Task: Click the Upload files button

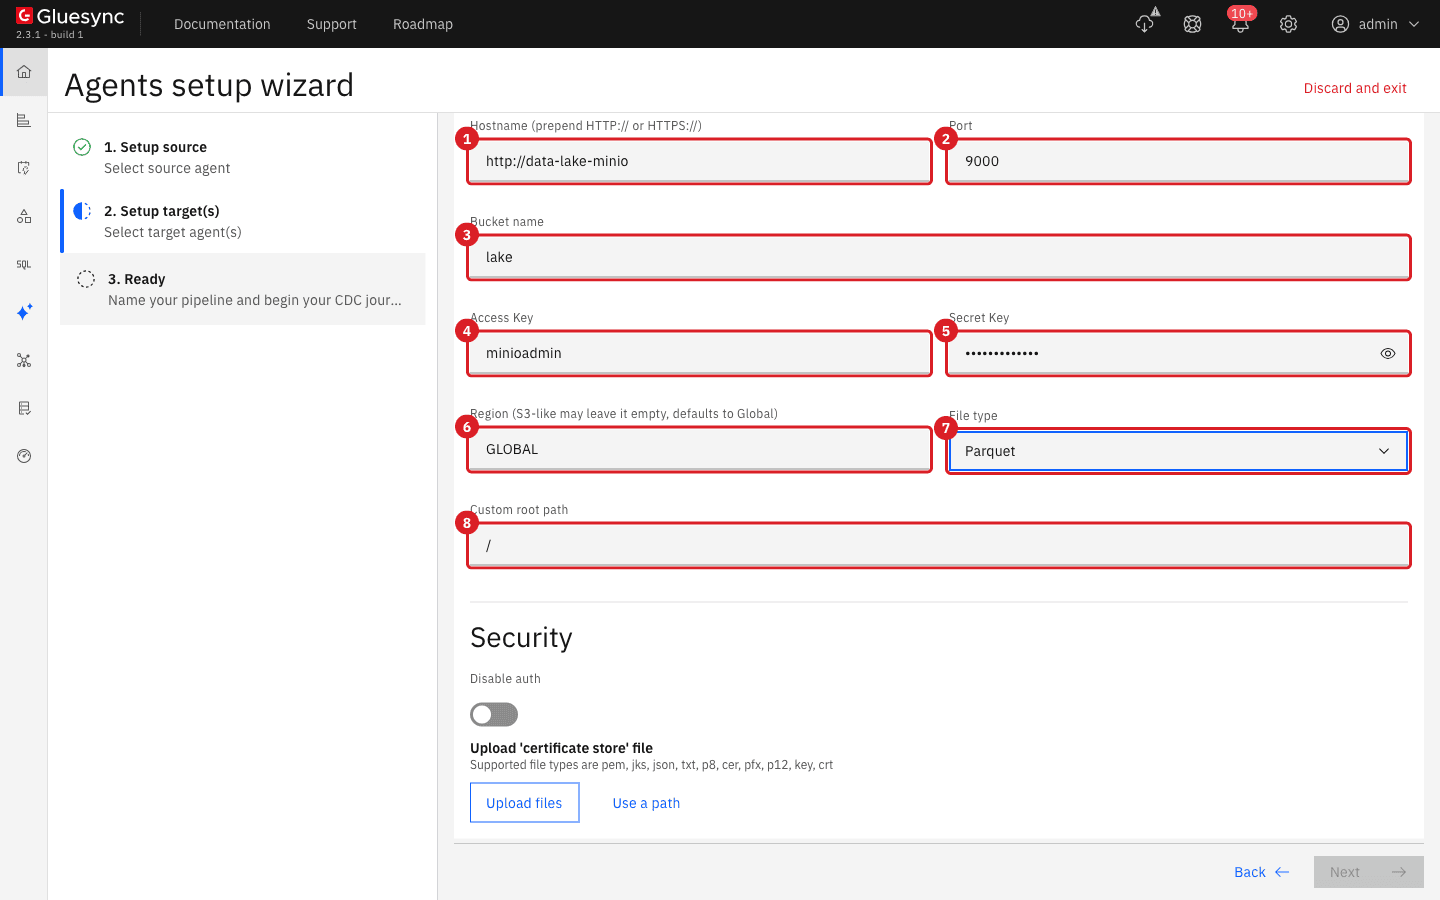Action: click(524, 803)
